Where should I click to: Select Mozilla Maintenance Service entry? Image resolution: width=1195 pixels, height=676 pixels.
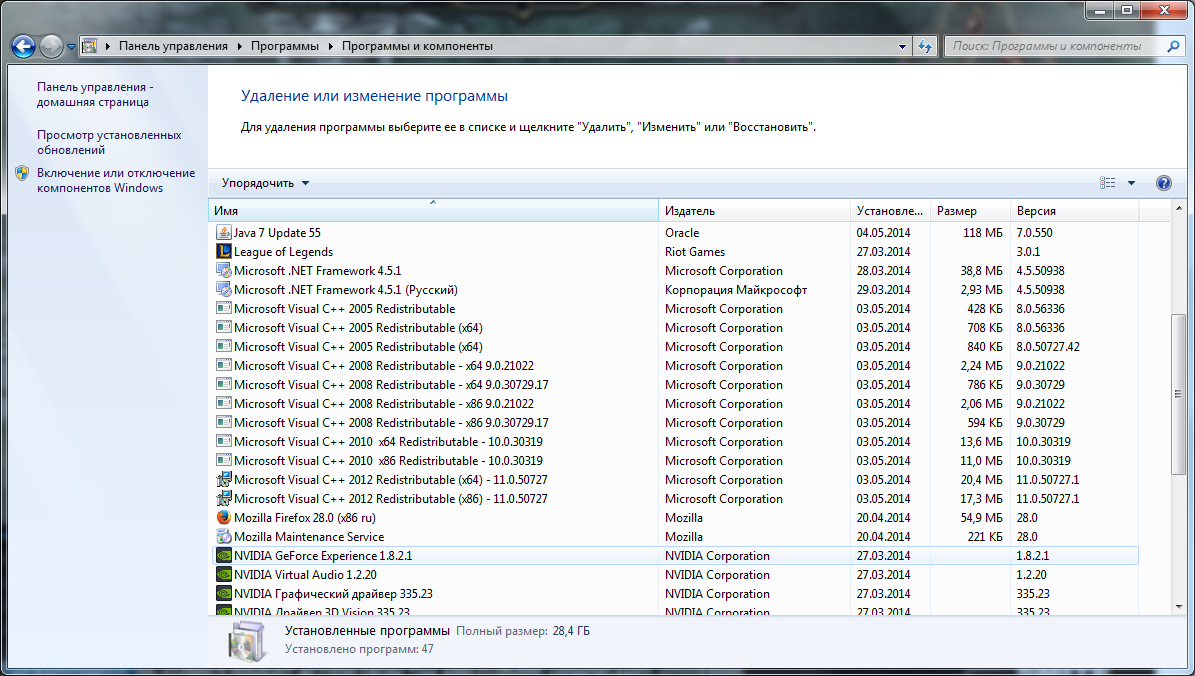pos(674,537)
